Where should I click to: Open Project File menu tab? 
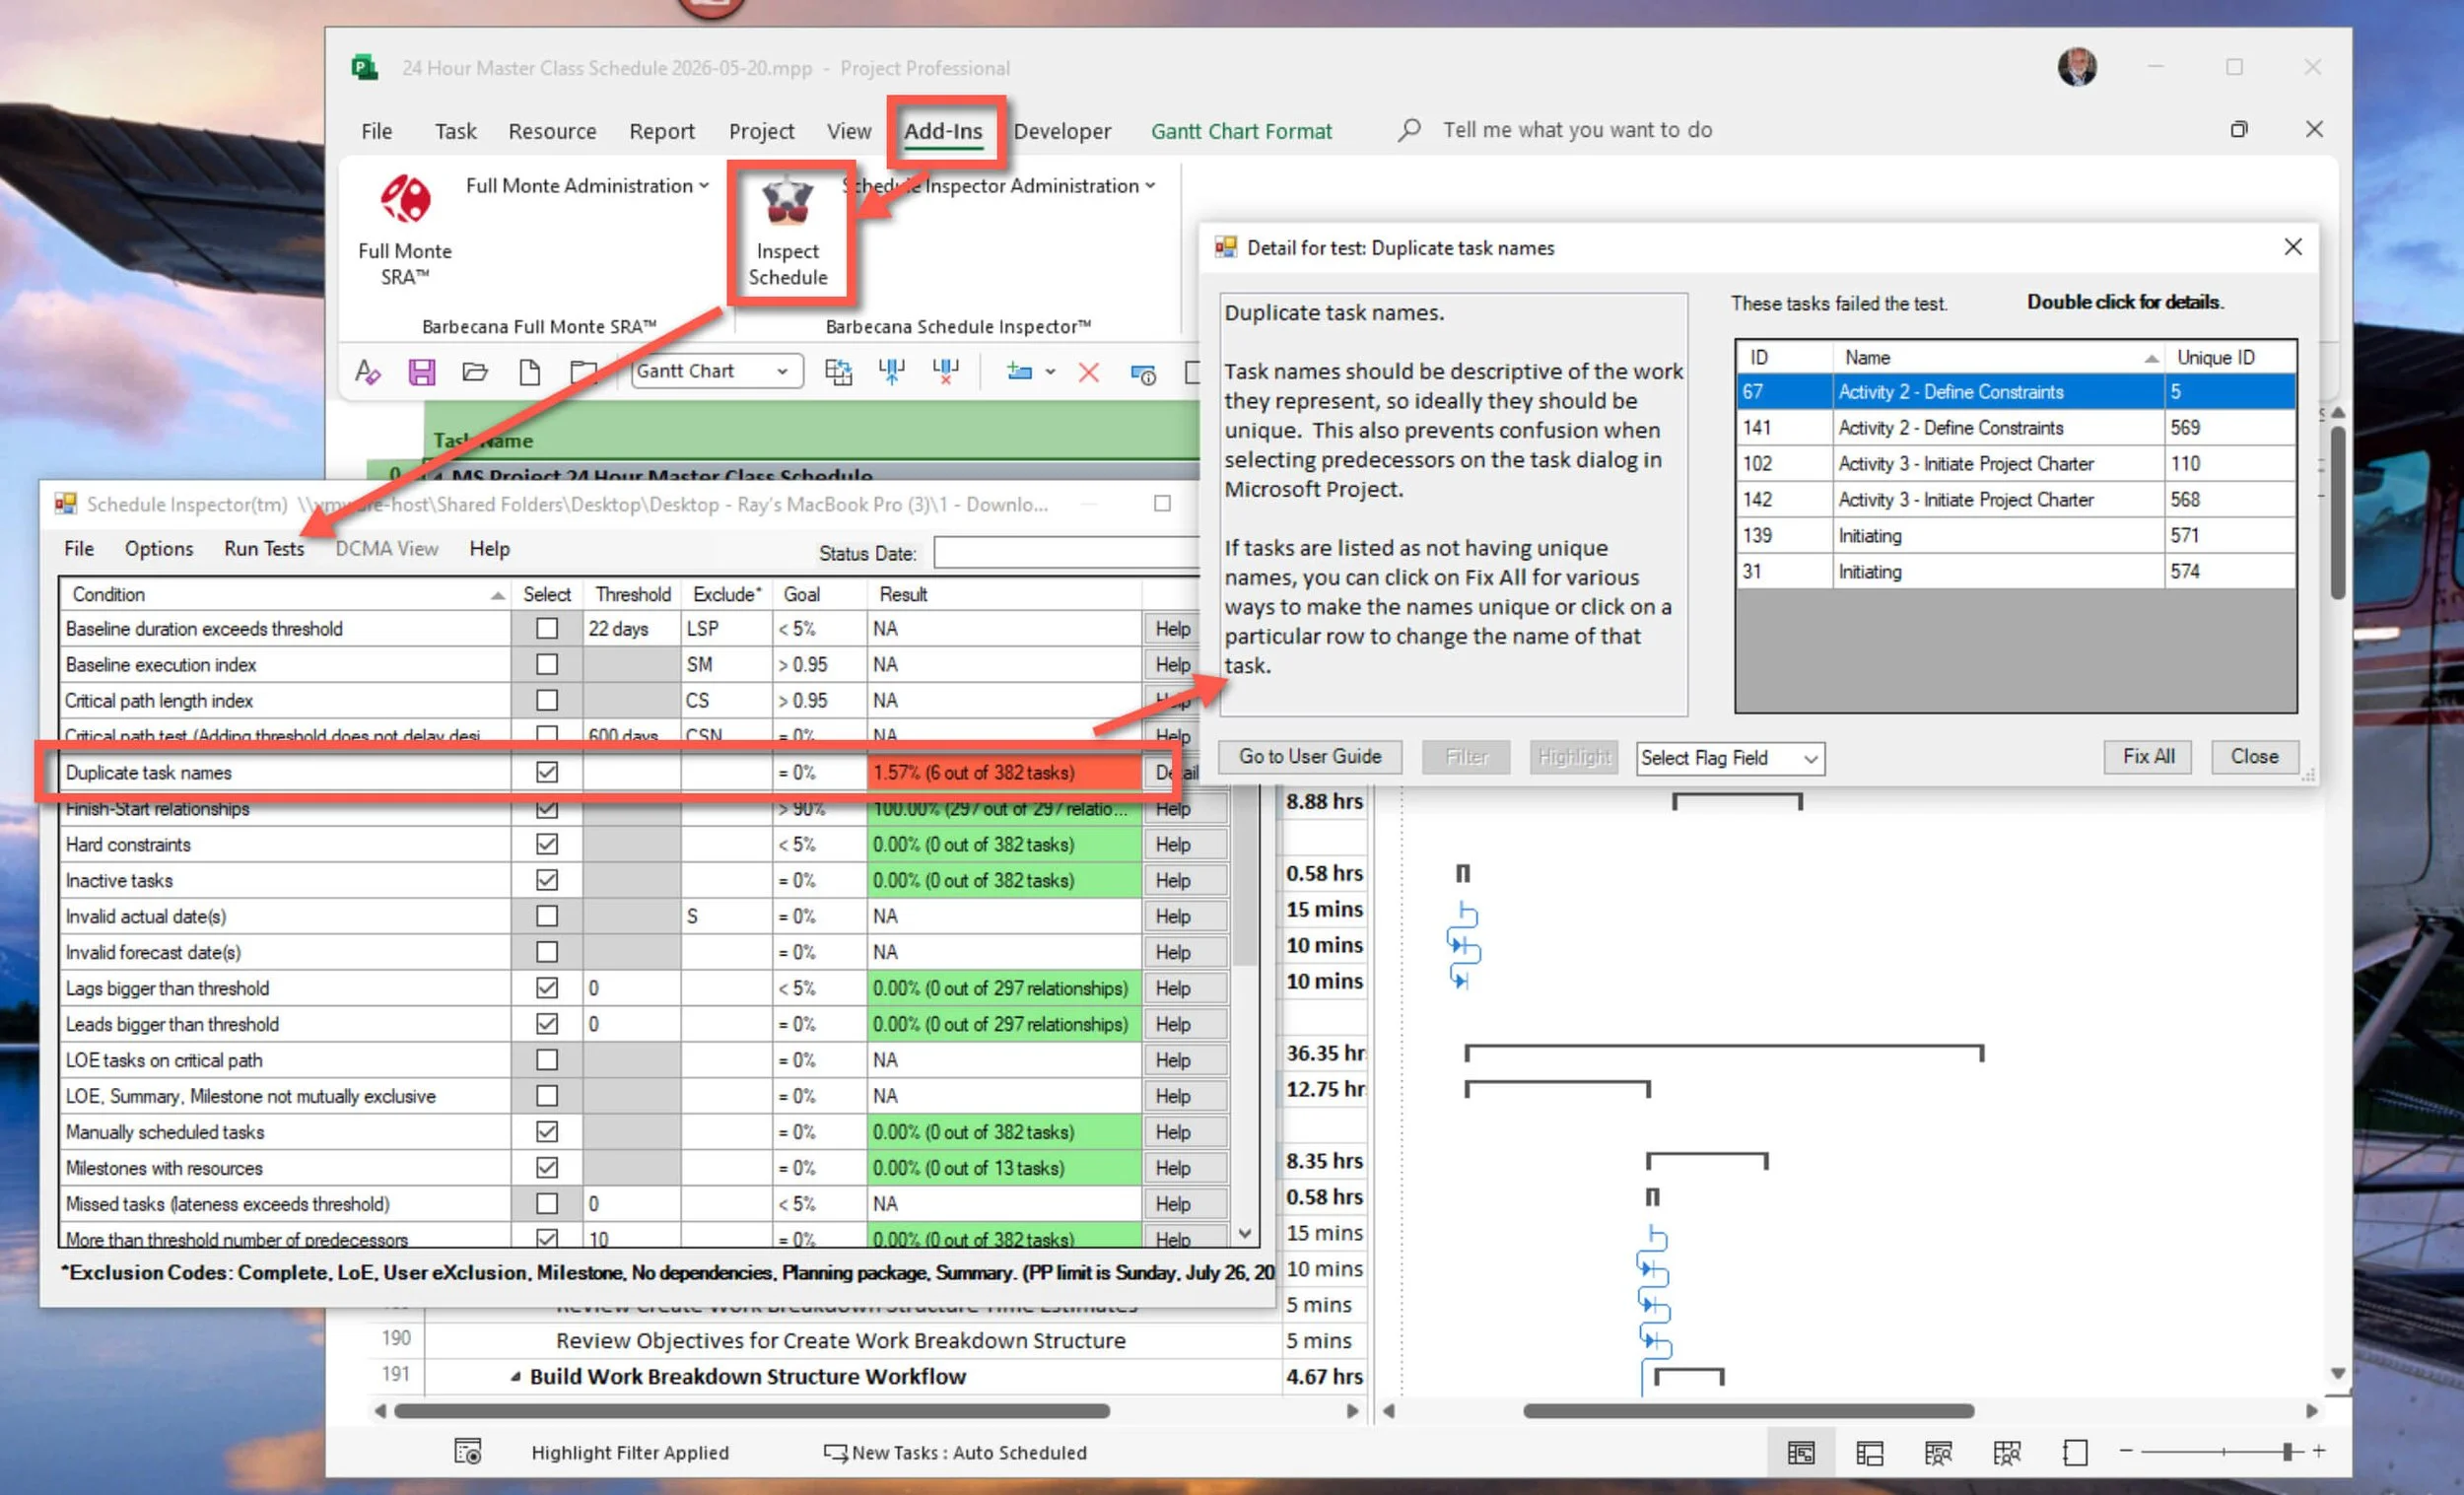376,131
